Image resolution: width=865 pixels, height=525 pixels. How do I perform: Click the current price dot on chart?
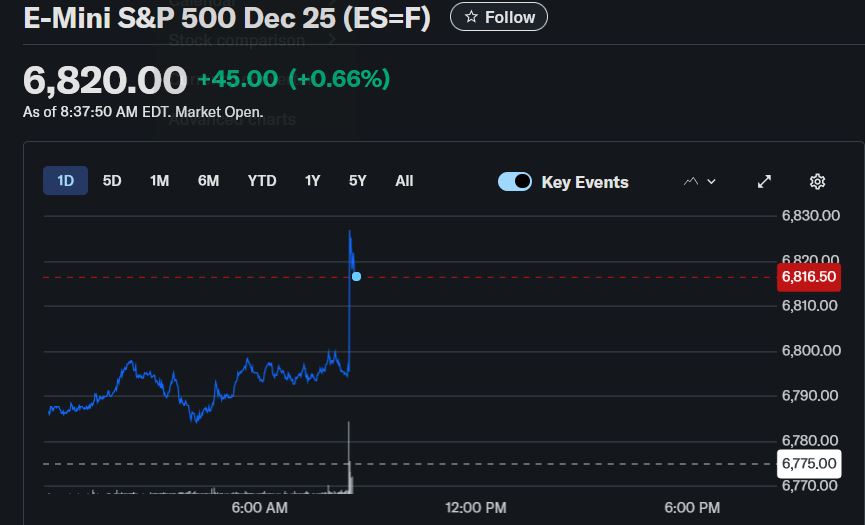coord(356,276)
